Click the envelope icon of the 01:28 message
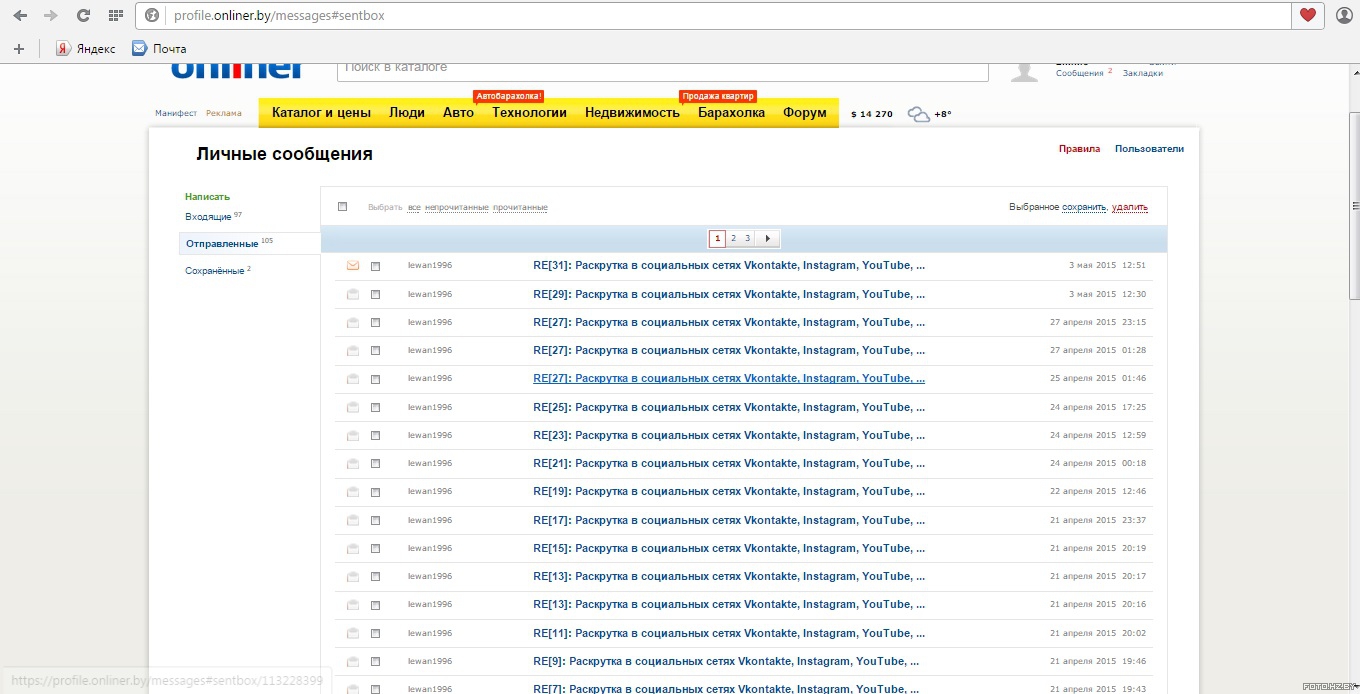1360x694 pixels. click(352, 350)
